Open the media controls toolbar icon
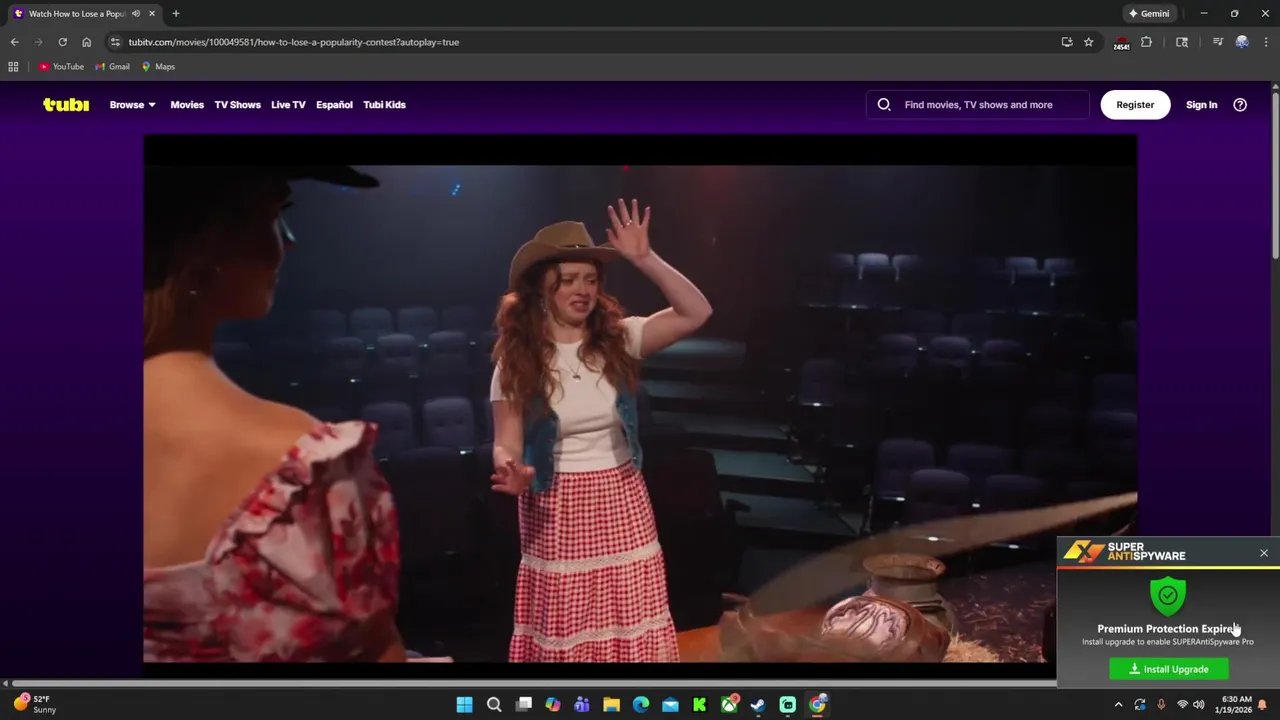Screen dimensions: 1280x720 tap(1217, 42)
